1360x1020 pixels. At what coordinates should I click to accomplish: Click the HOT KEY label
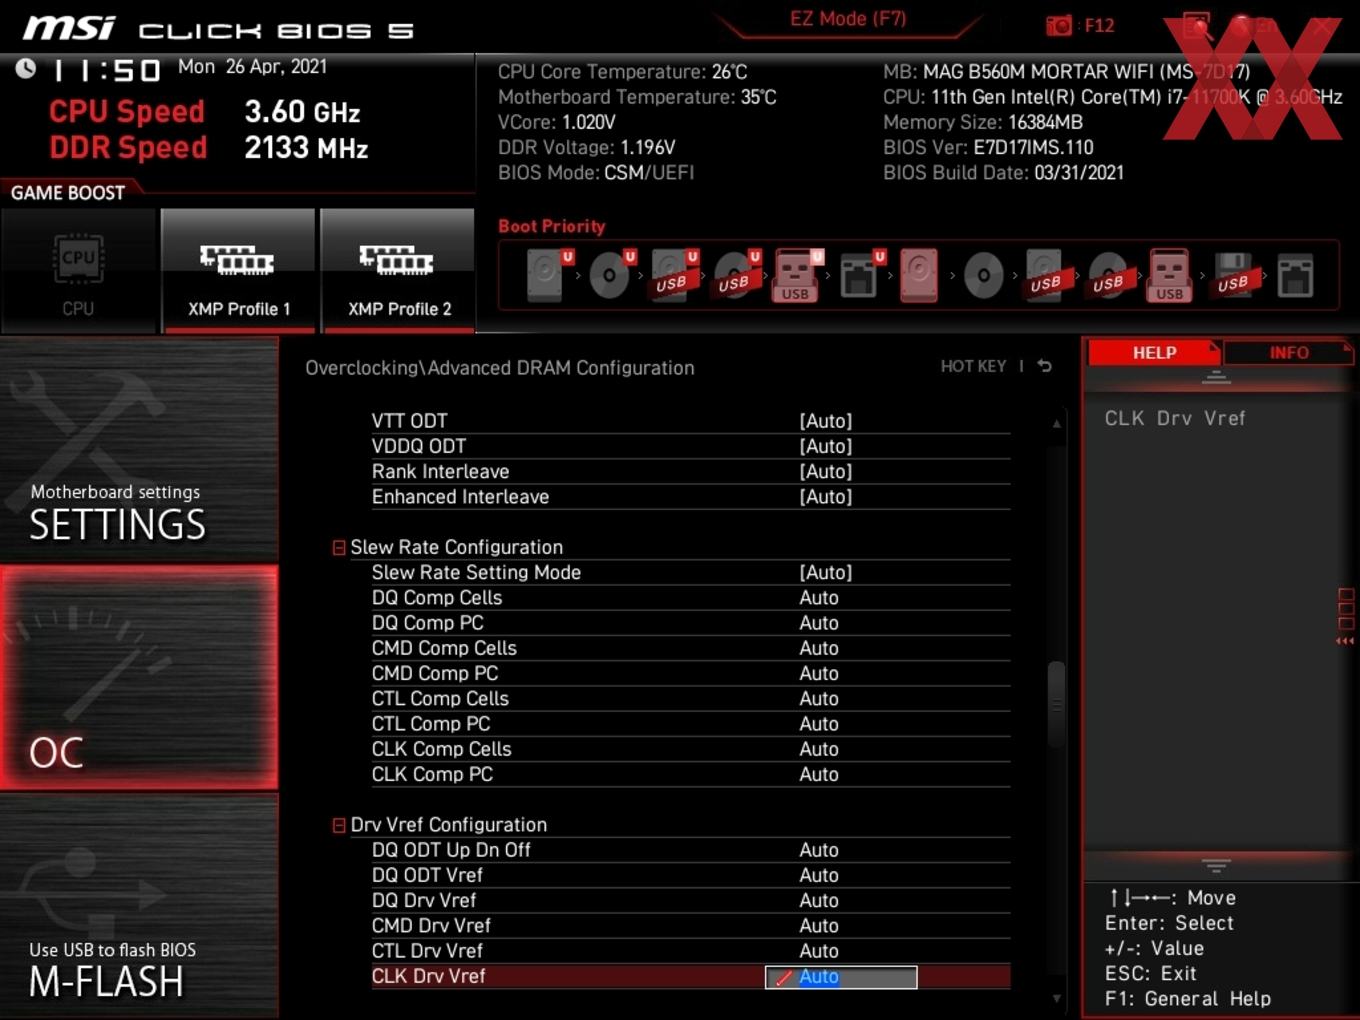point(973,366)
